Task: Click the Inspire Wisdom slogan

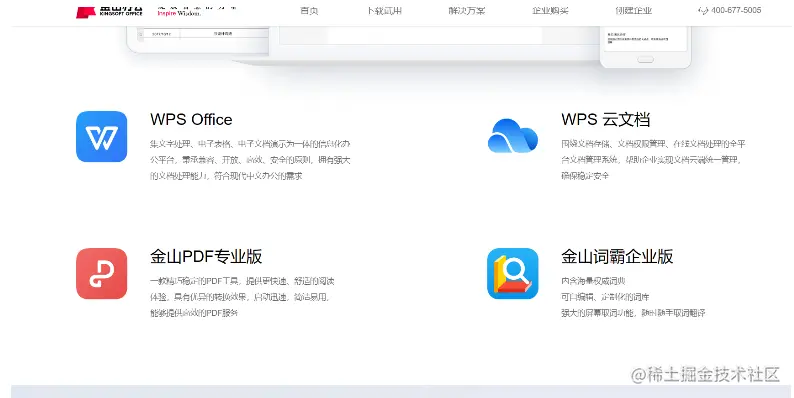Action: click(x=179, y=13)
